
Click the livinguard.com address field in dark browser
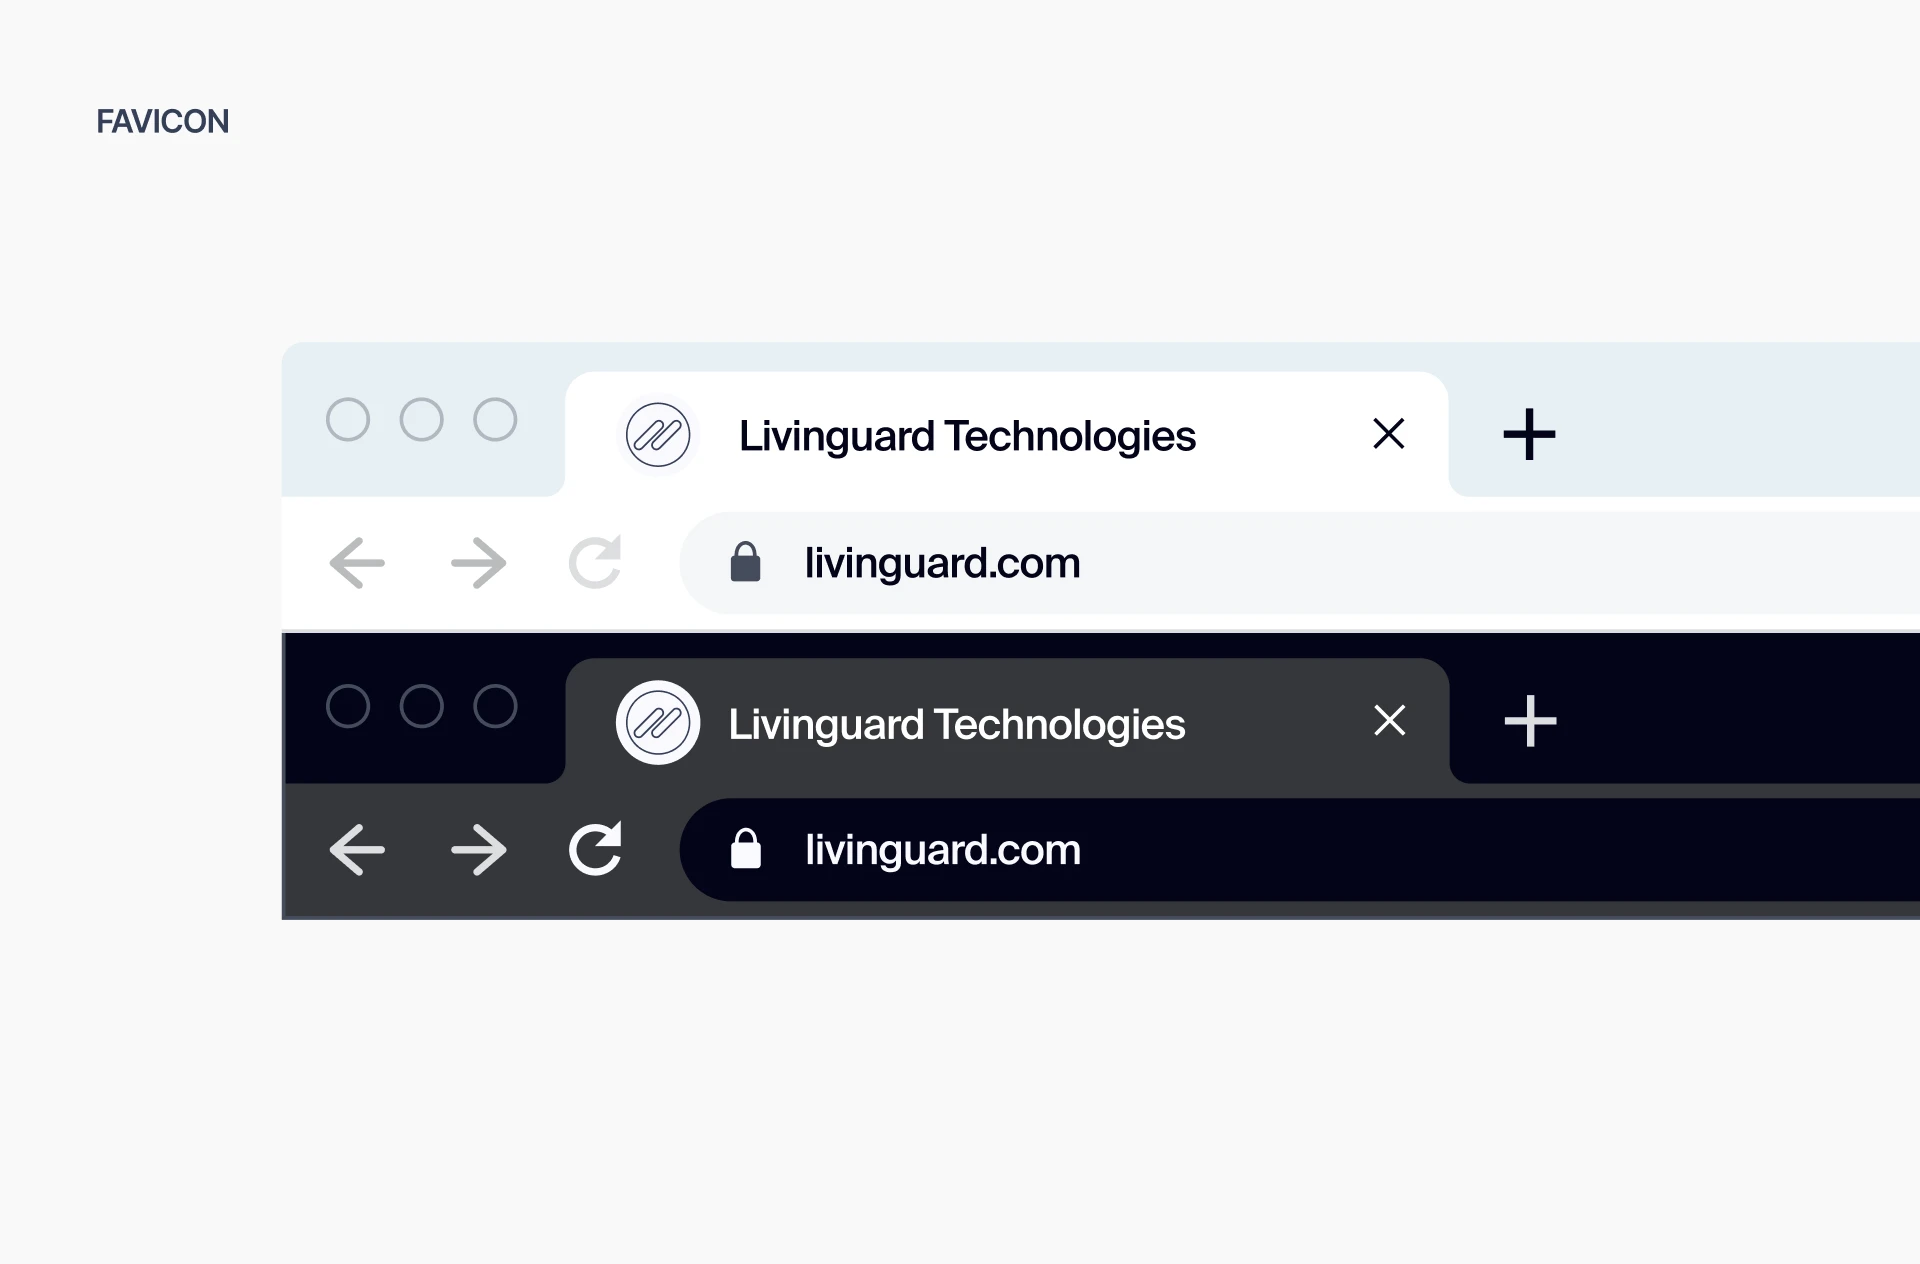point(1300,850)
